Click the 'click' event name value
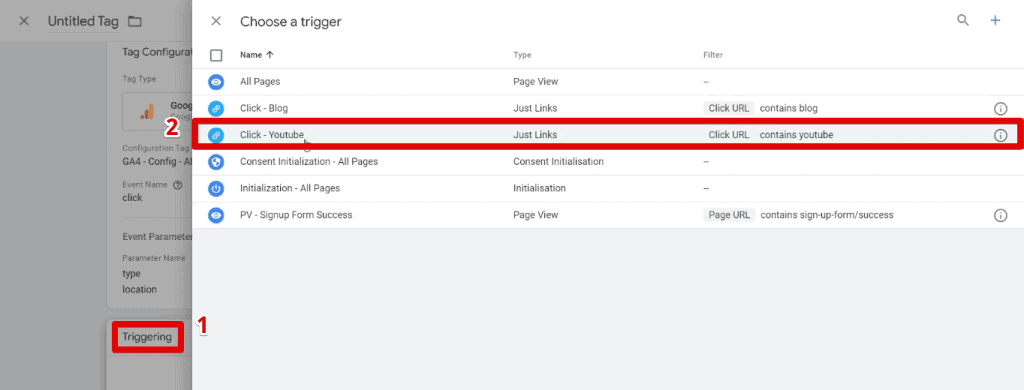1024x390 pixels. click(x=133, y=197)
